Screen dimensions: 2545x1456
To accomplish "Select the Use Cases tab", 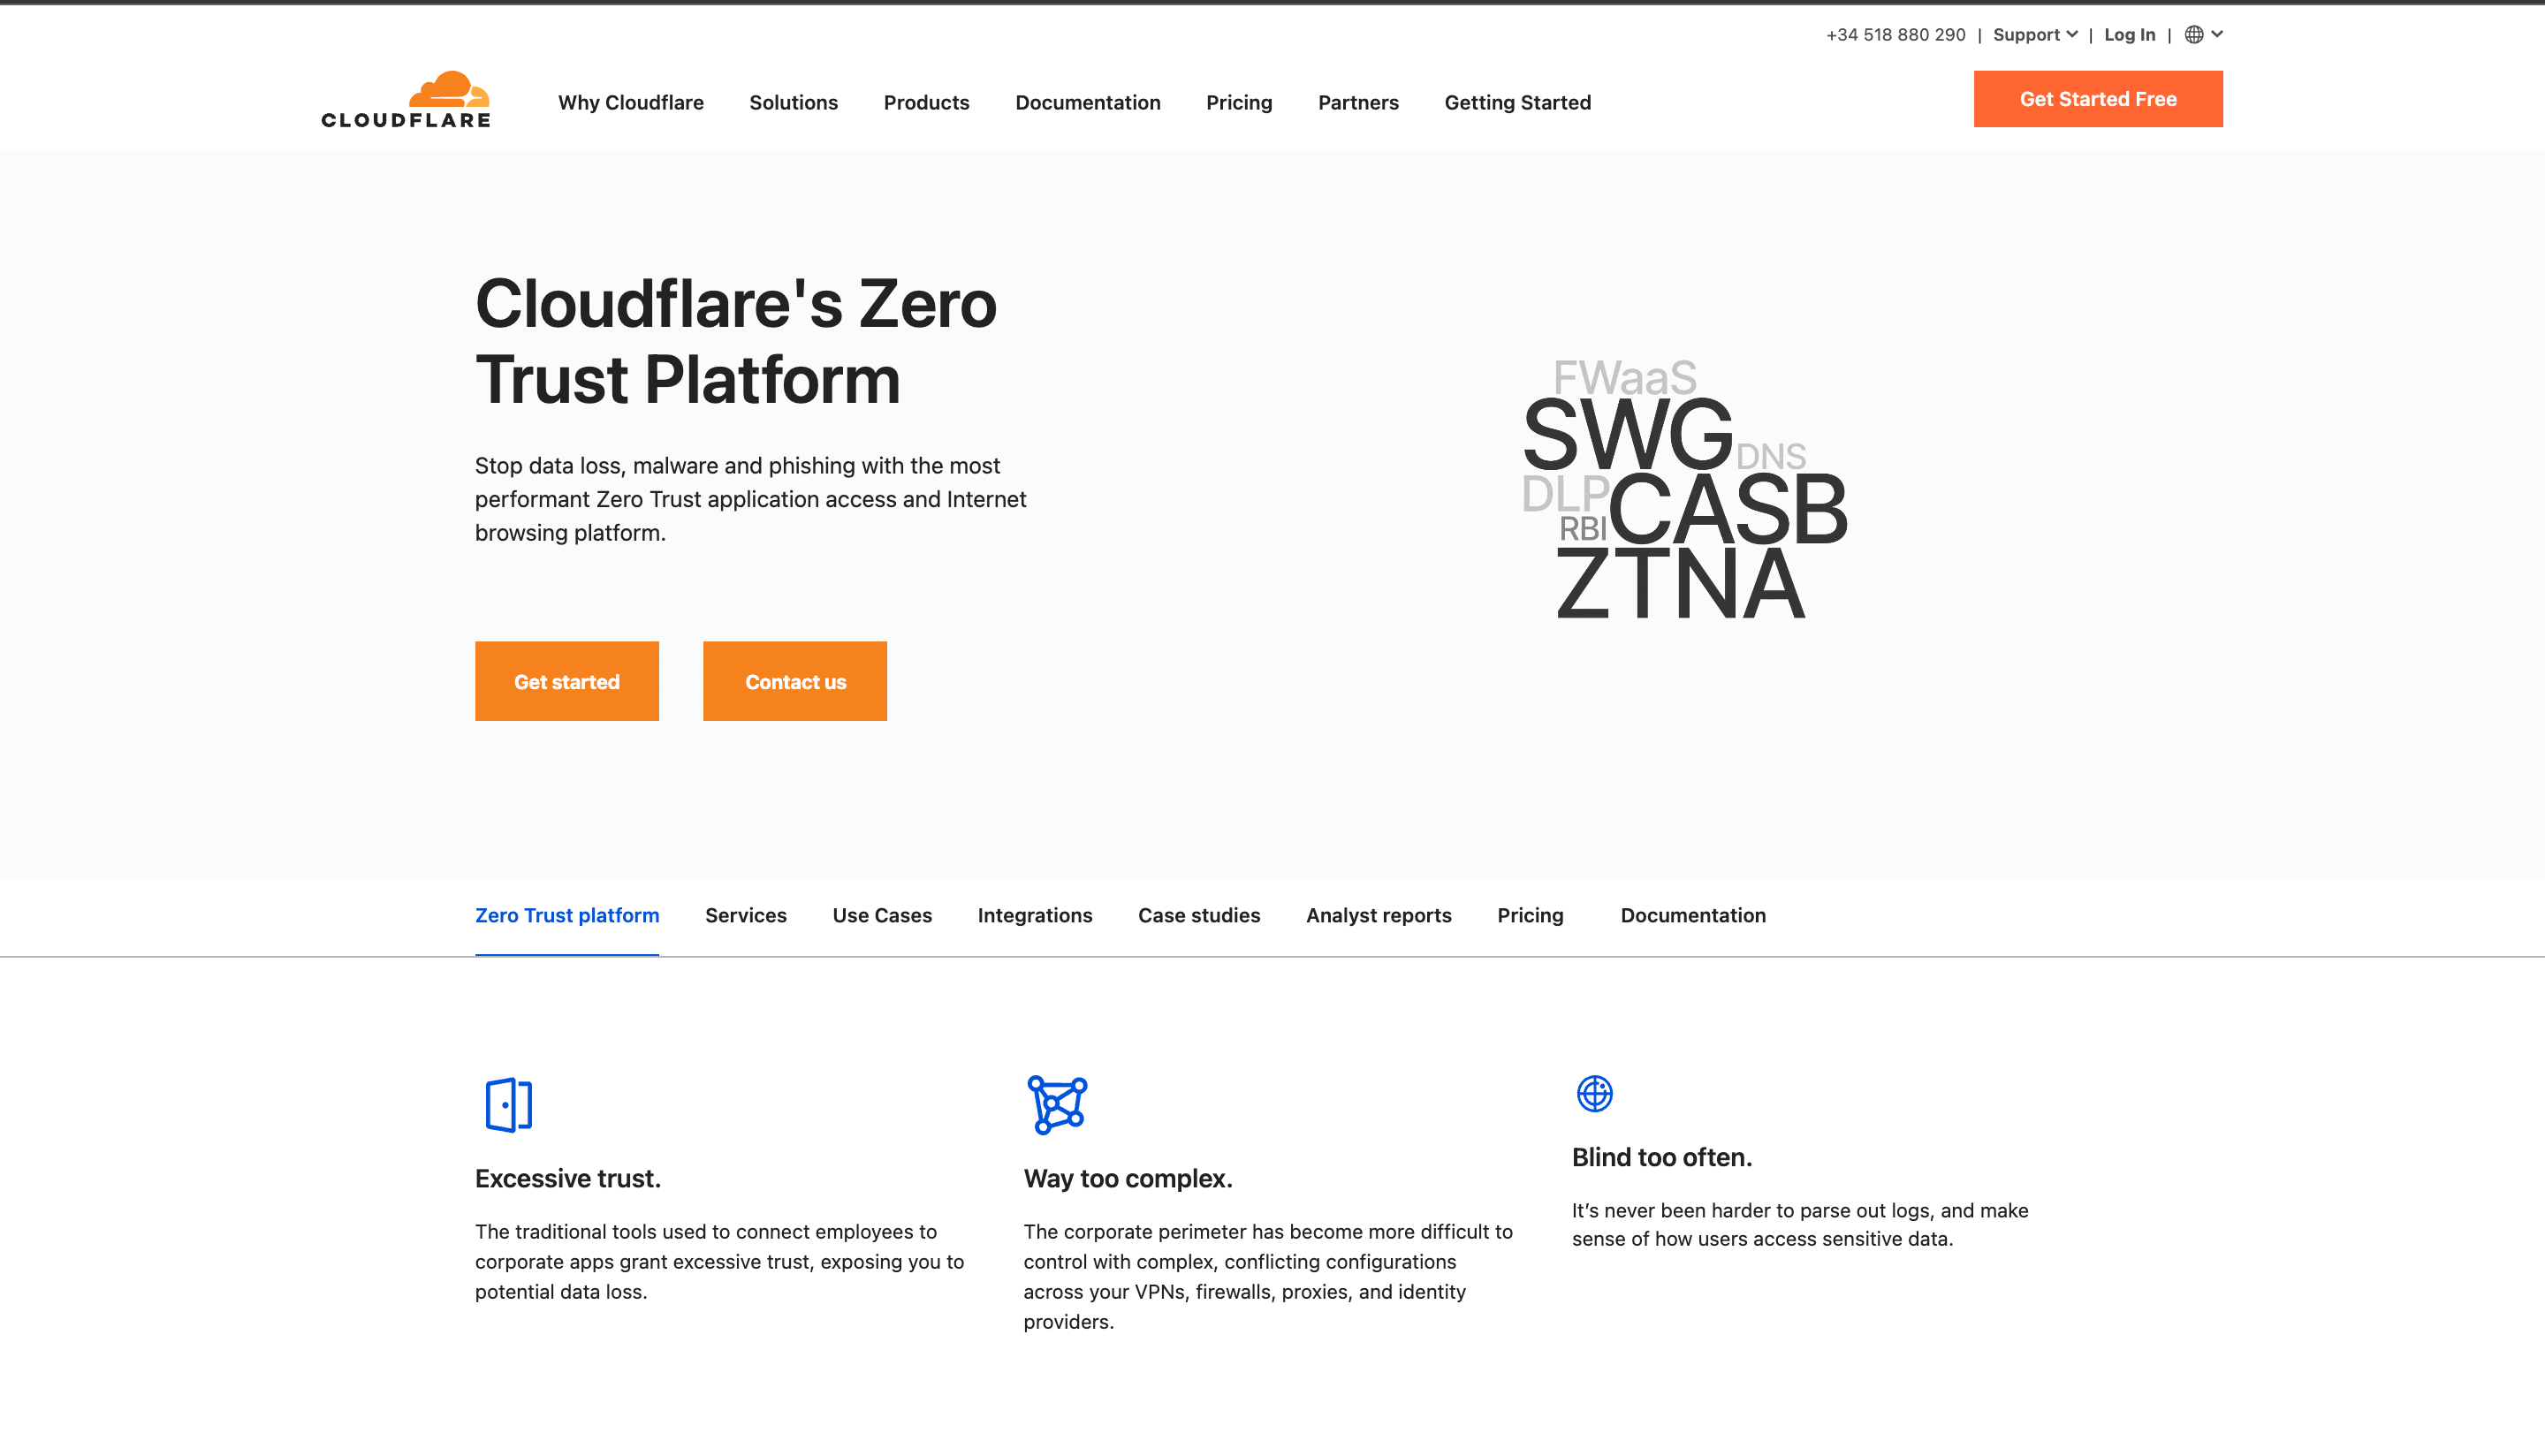I will point(881,915).
